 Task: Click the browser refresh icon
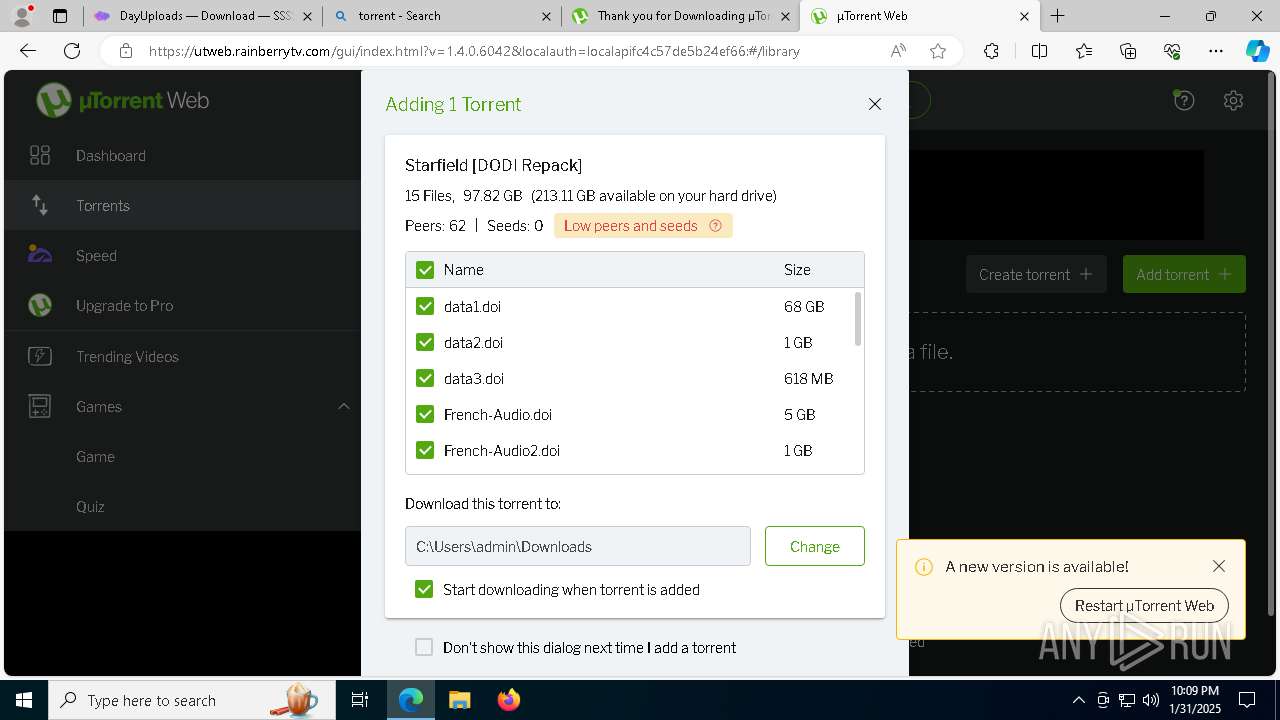pyautogui.click(x=72, y=51)
